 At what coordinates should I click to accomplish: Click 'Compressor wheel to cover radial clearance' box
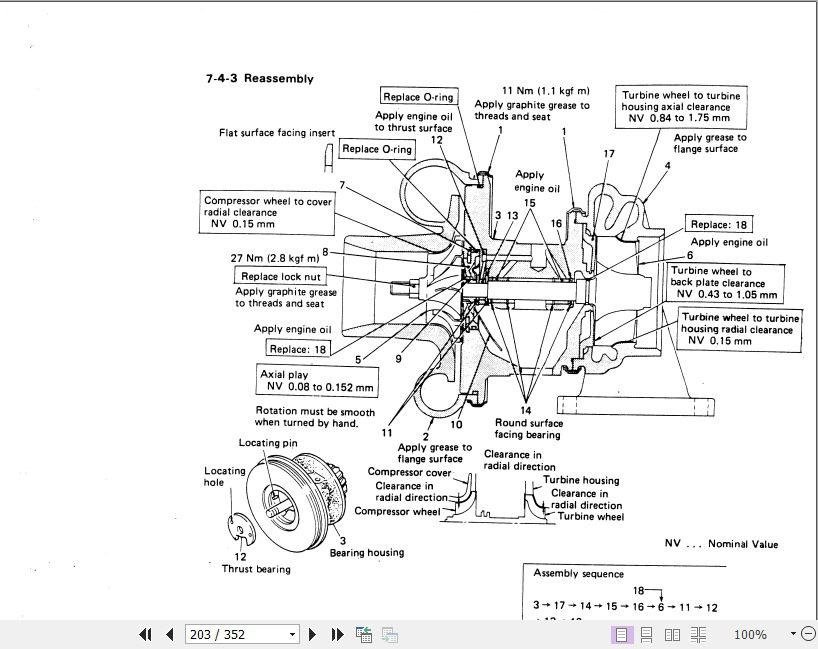[267, 212]
